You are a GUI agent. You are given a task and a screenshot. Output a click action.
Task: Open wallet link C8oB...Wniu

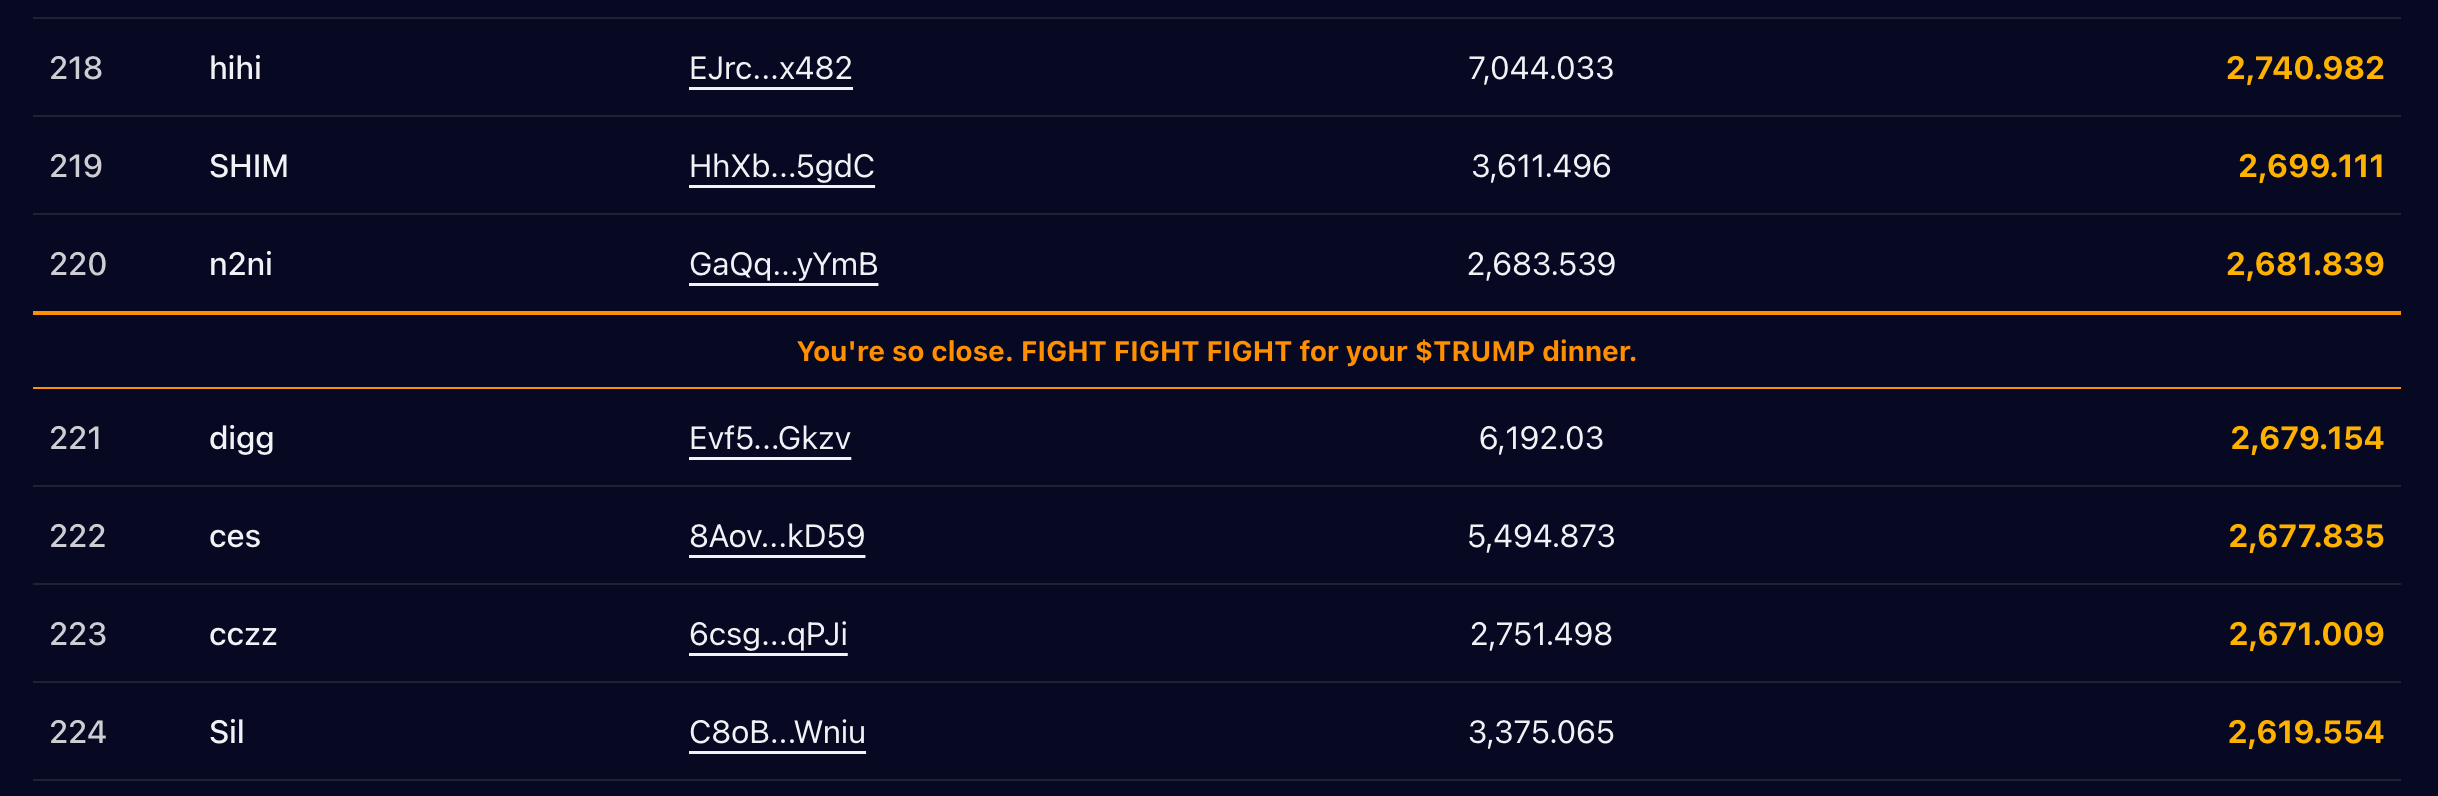[x=777, y=732]
